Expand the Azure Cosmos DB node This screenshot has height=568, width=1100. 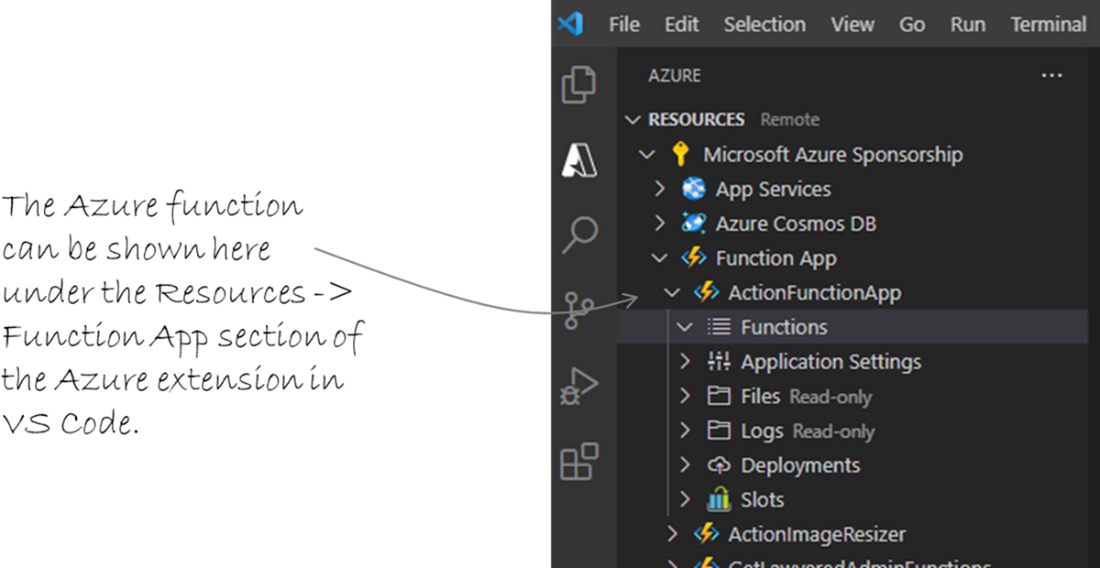[x=659, y=223]
